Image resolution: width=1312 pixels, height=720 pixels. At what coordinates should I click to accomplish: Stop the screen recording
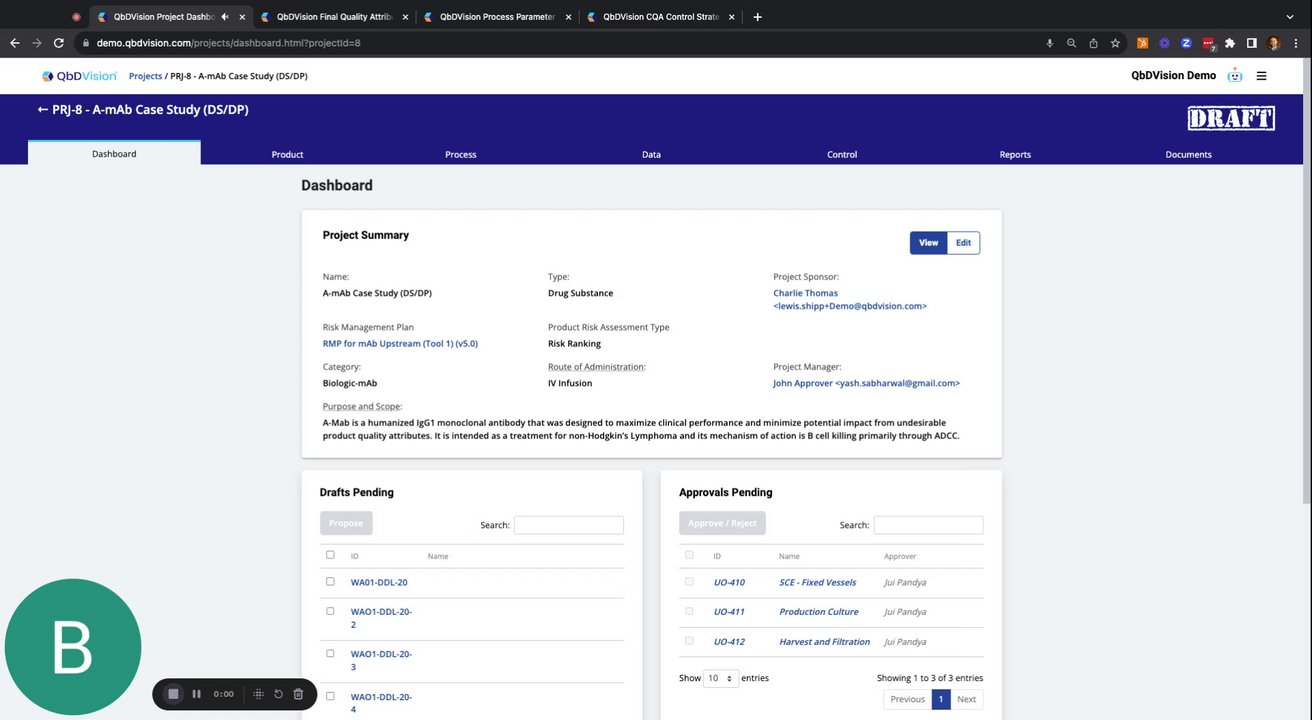click(x=173, y=694)
